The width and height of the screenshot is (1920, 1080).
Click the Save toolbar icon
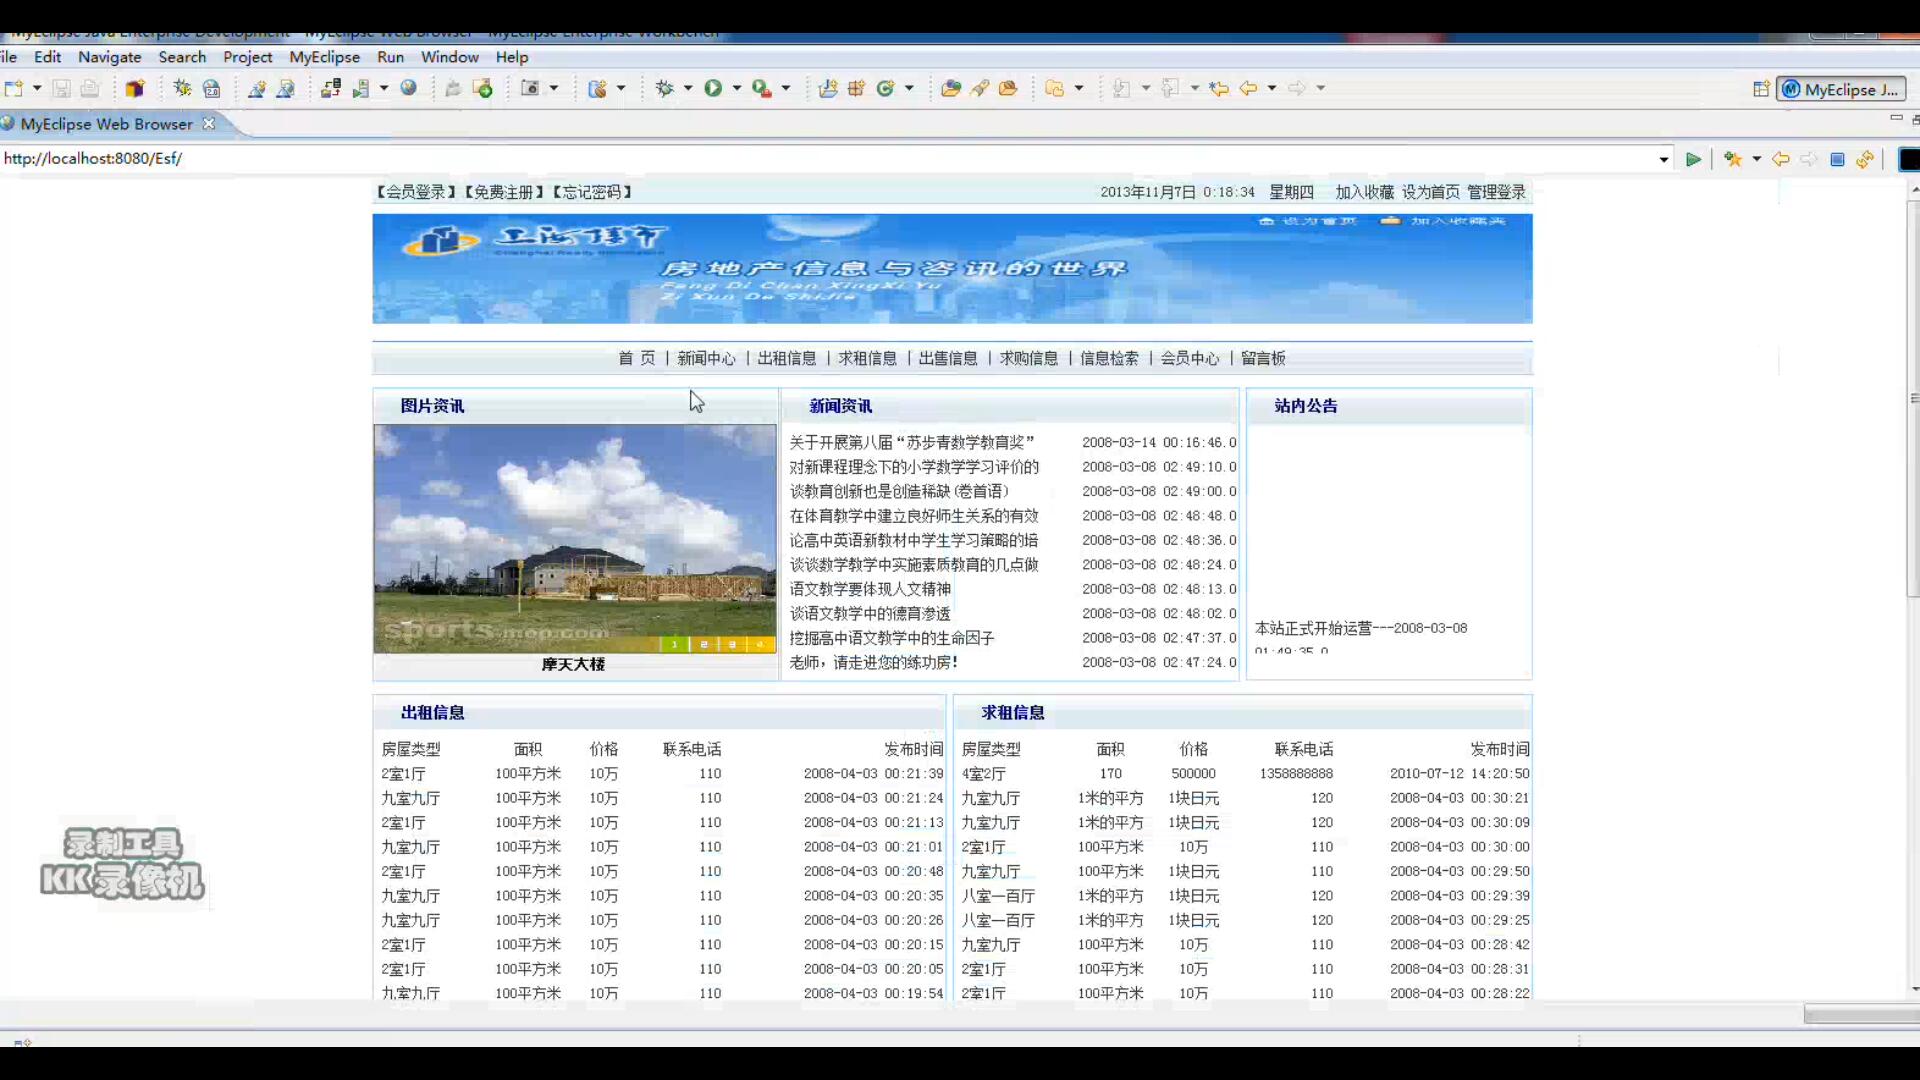click(x=61, y=88)
